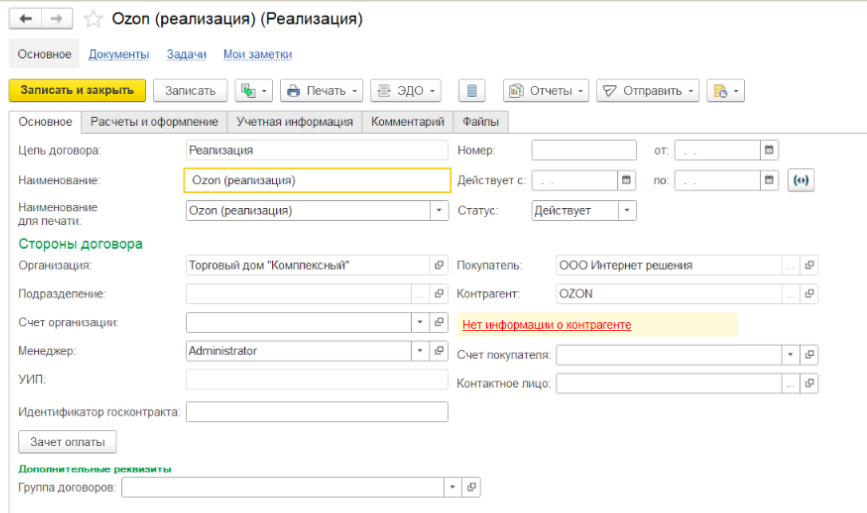Open 'Нет информации о контрагенте' link
The image size is (867, 513).
coord(546,324)
